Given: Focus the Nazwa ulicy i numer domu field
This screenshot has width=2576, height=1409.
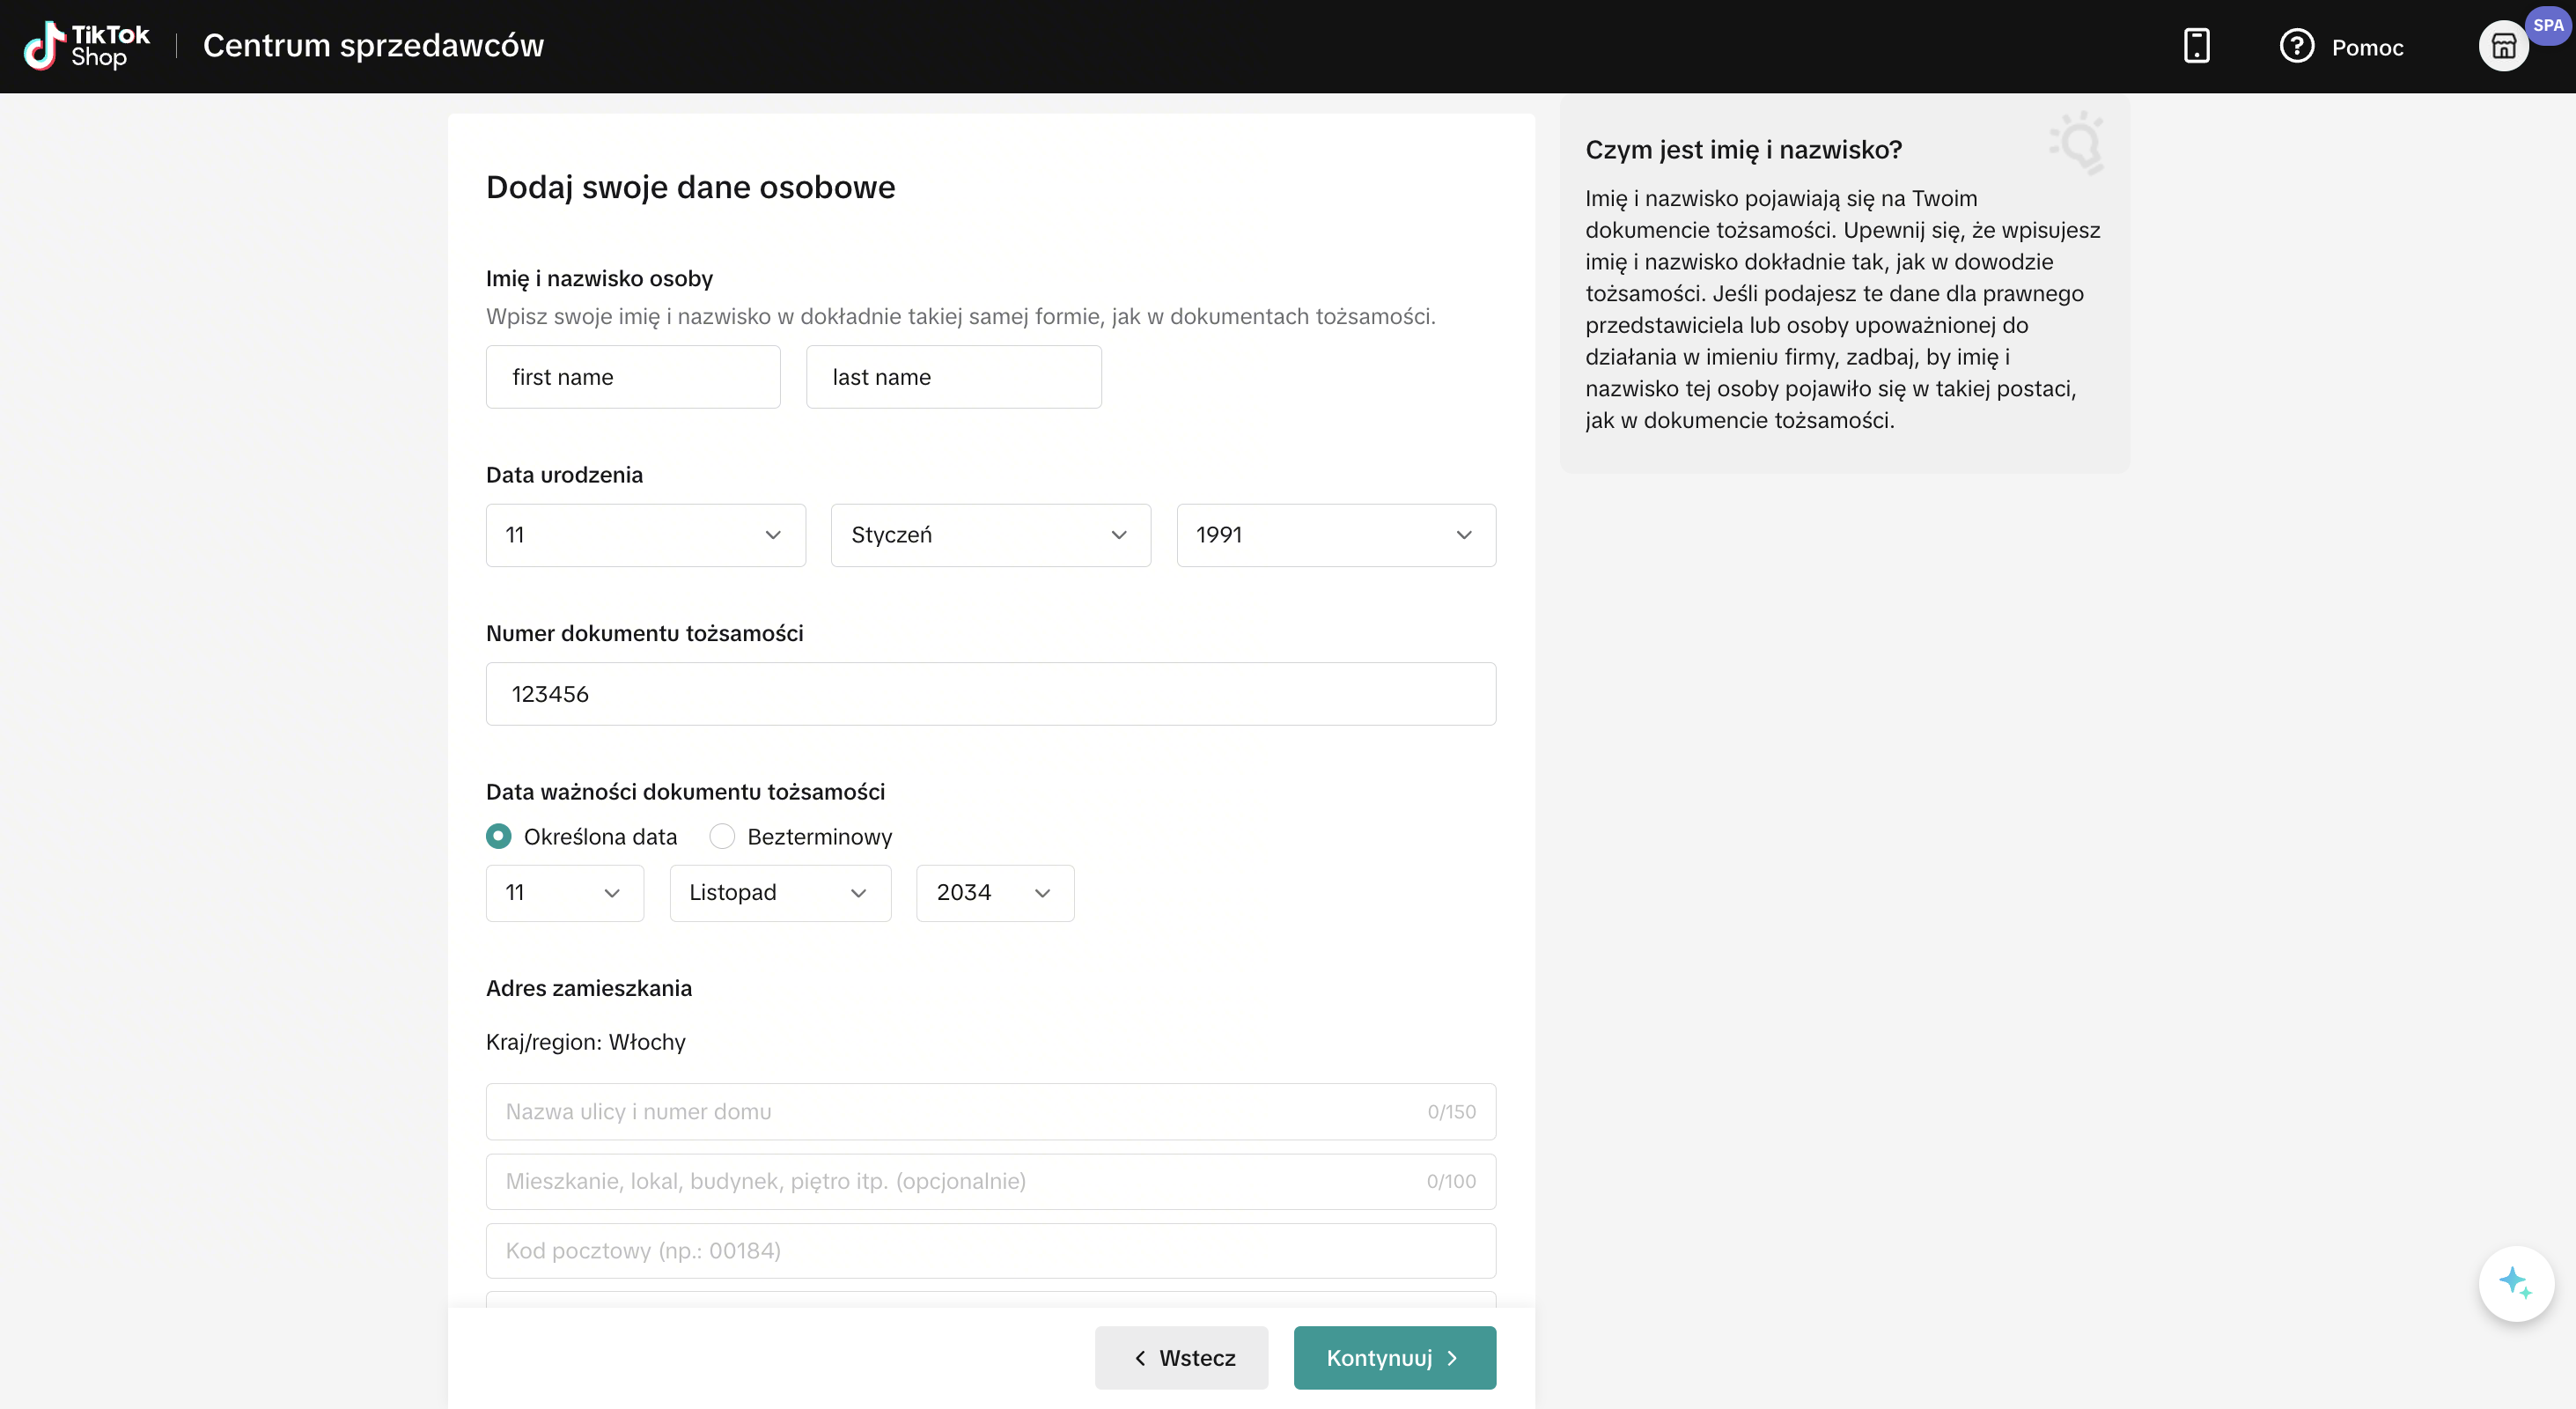Looking at the screenshot, I should coord(990,1112).
